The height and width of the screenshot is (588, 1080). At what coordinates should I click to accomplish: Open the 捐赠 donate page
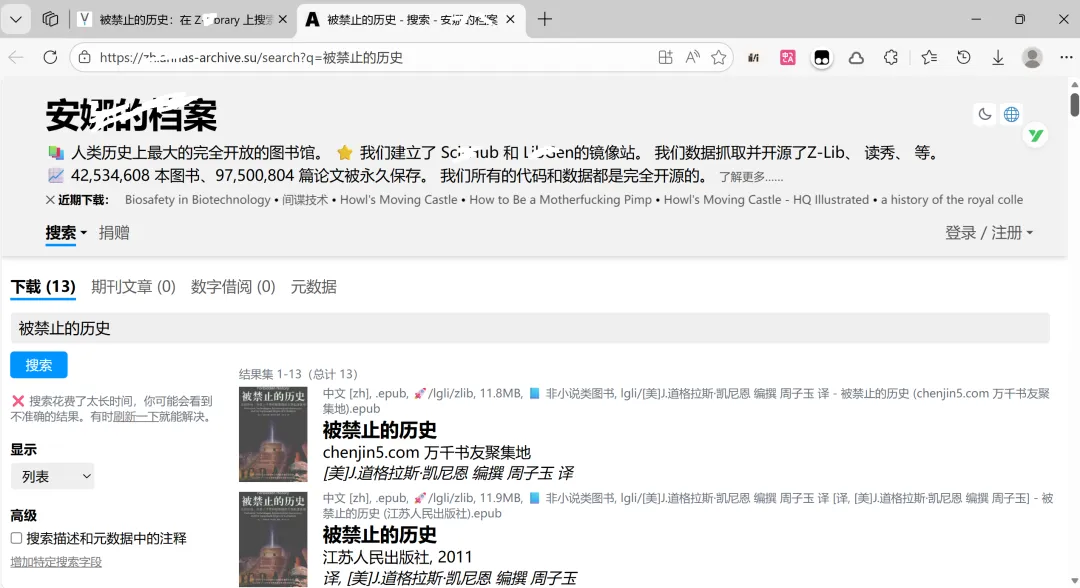tap(114, 233)
